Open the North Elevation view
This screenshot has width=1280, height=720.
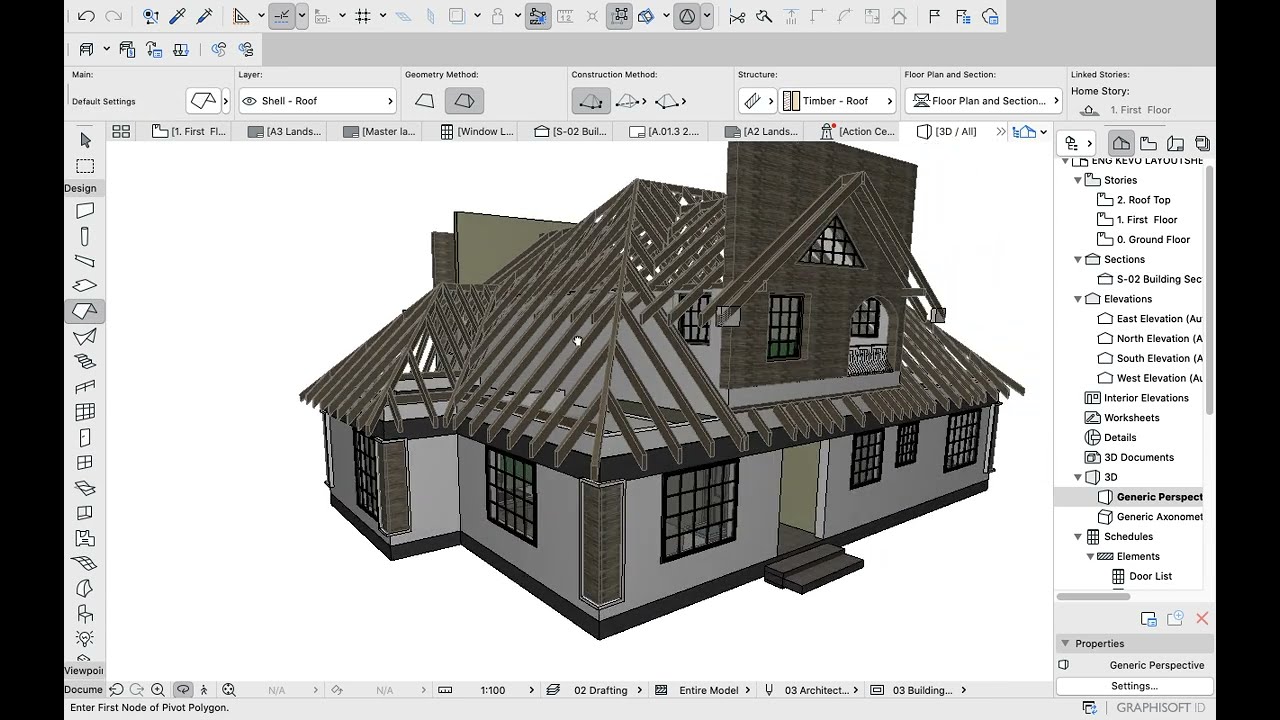(x=1159, y=339)
